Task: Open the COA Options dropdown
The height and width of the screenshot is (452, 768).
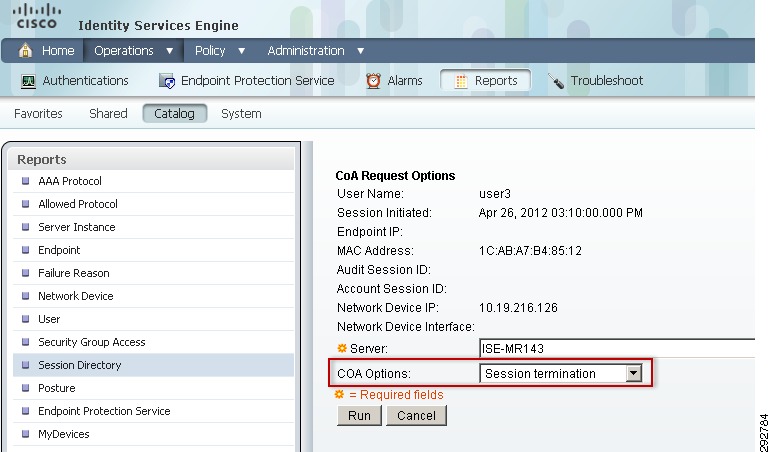Action: tap(633, 373)
